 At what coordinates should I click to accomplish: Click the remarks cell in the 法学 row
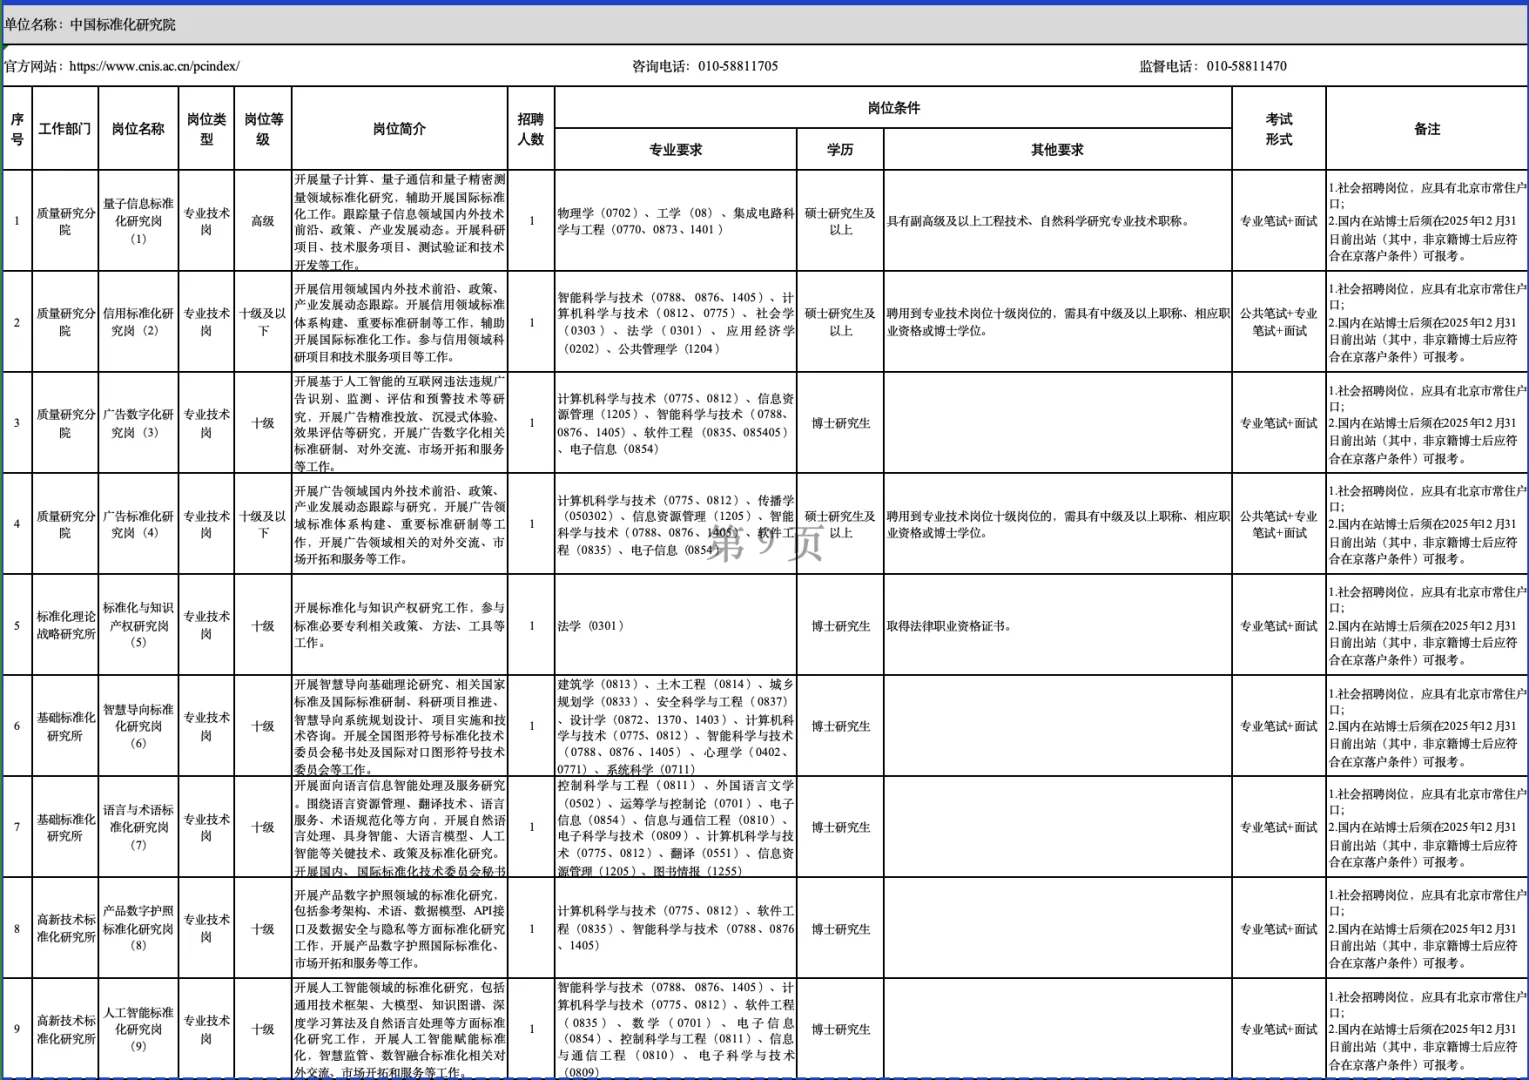1427,625
